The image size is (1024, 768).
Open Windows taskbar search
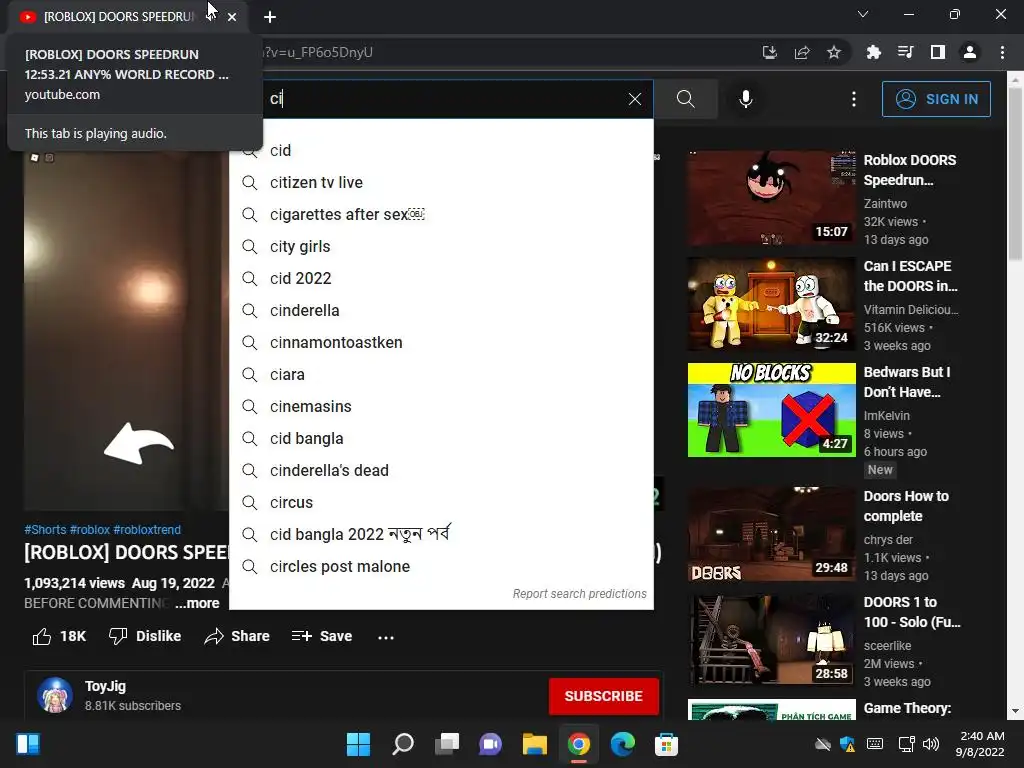pyautogui.click(x=402, y=744)
